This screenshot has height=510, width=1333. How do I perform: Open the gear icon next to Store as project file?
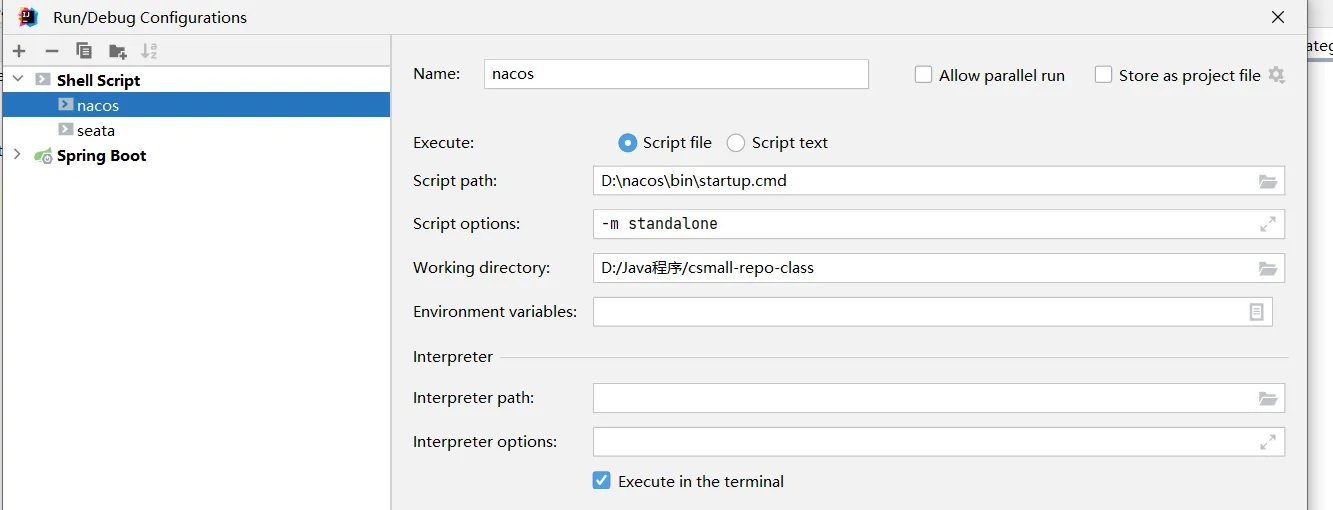(1276, 75)
